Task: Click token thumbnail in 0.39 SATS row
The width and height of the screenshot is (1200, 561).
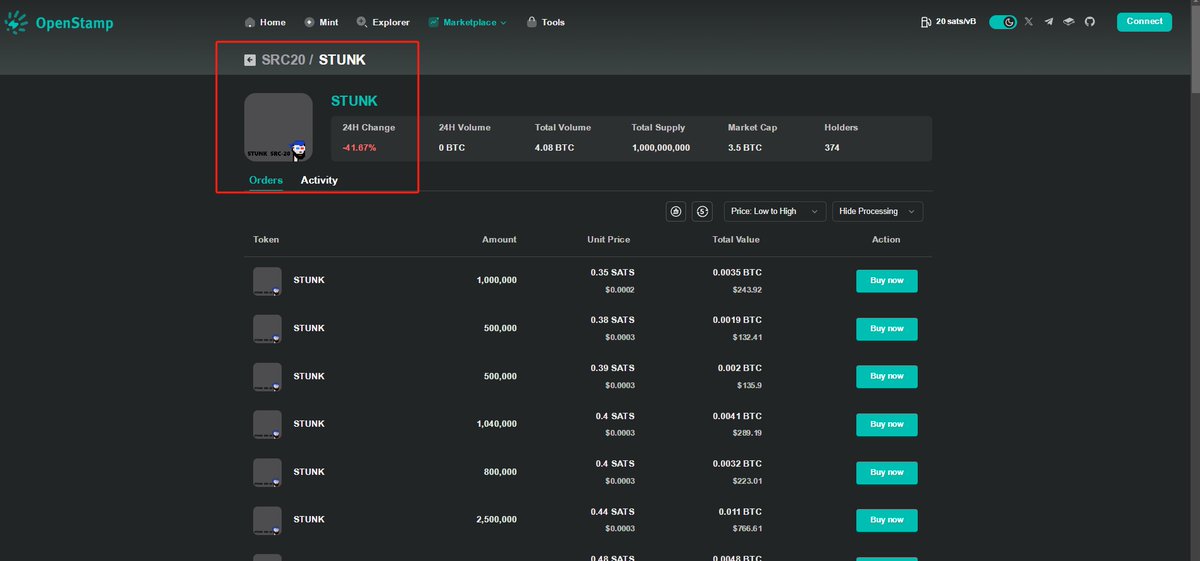Action: click(267, 377)
